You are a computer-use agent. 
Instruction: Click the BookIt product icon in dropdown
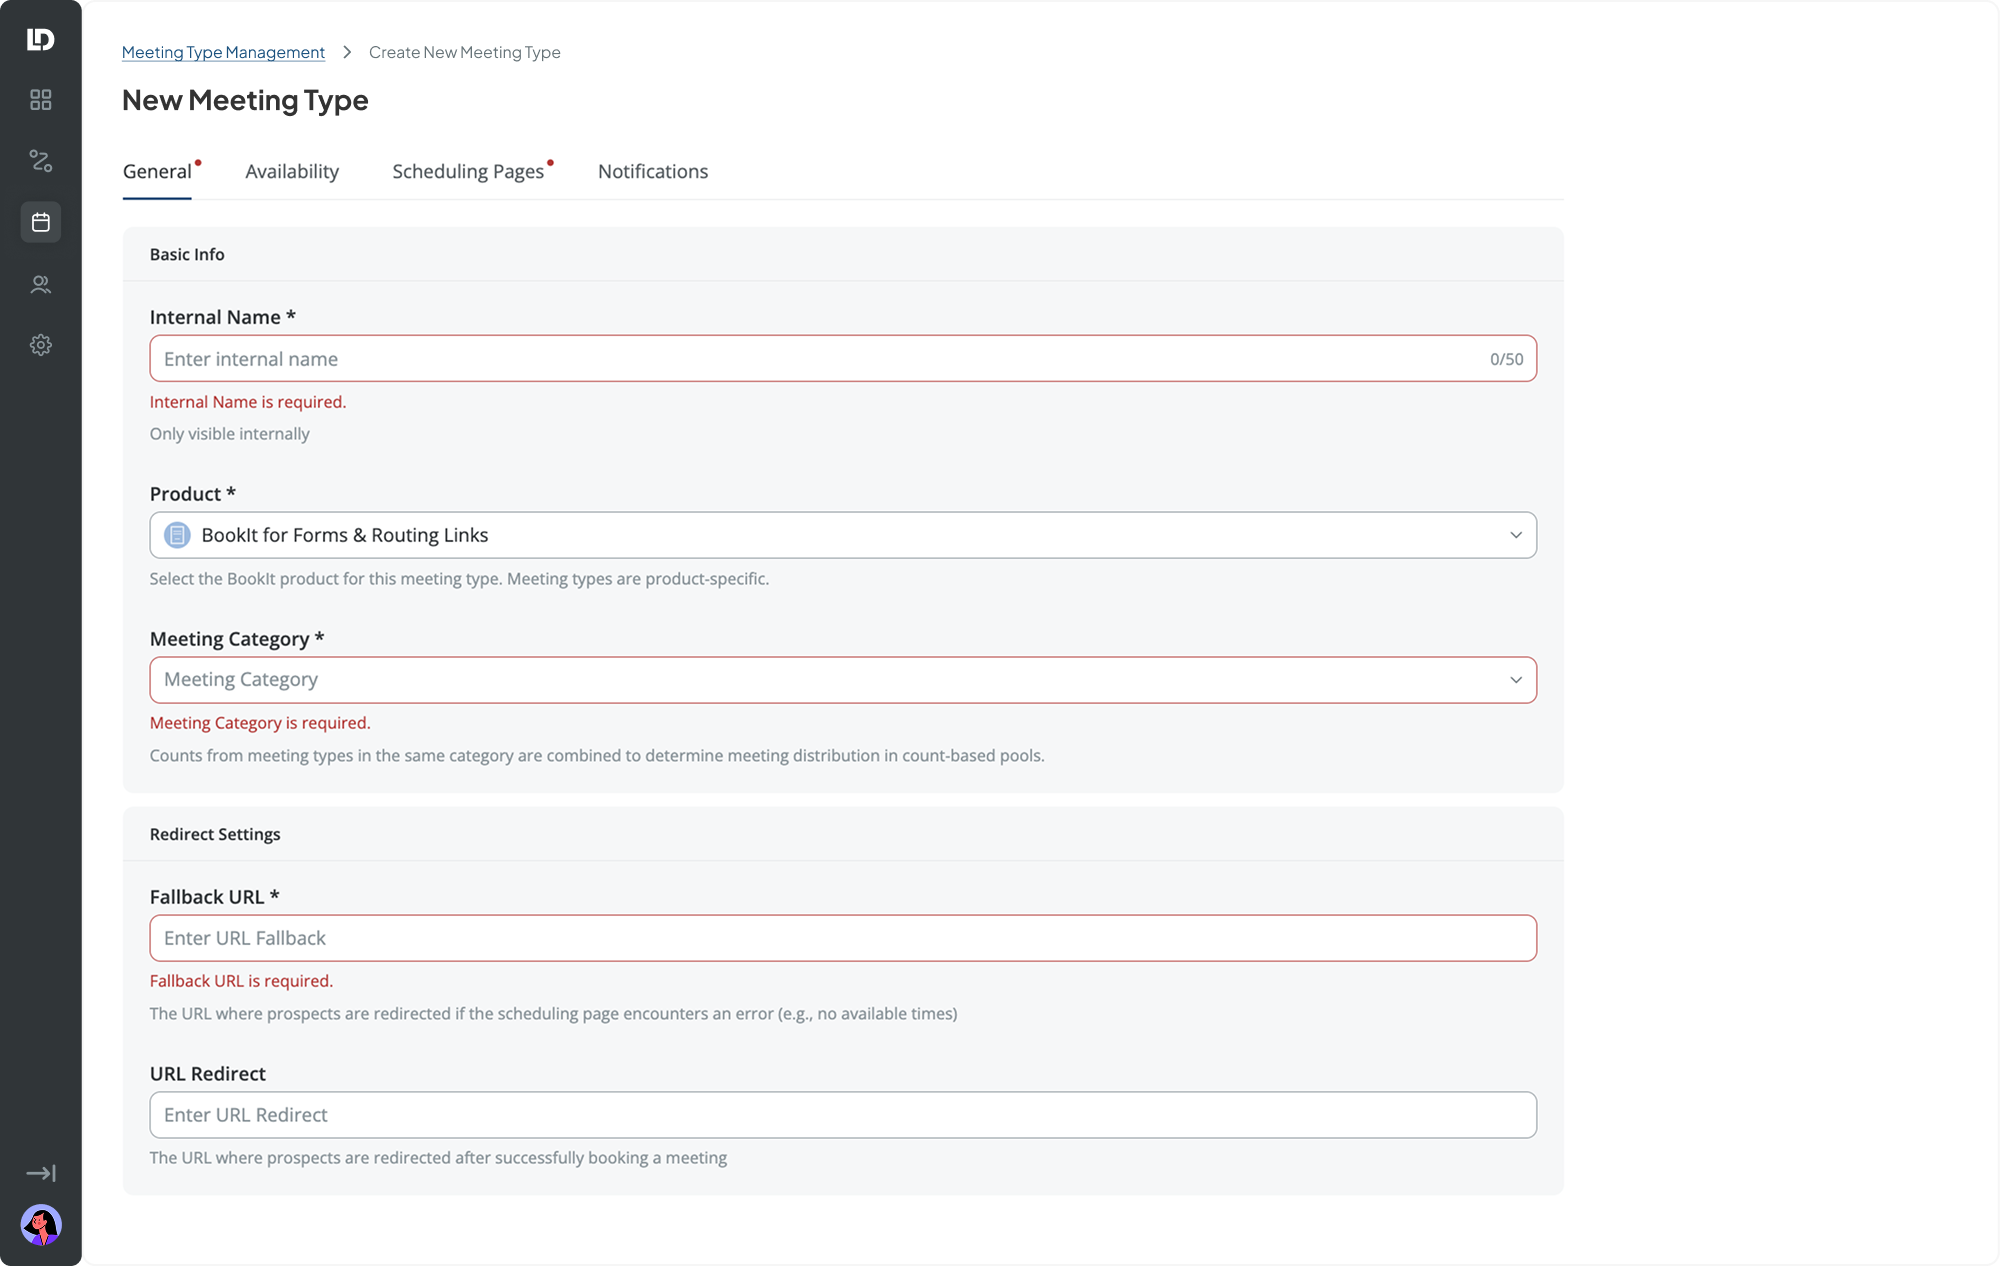[177, 535]
